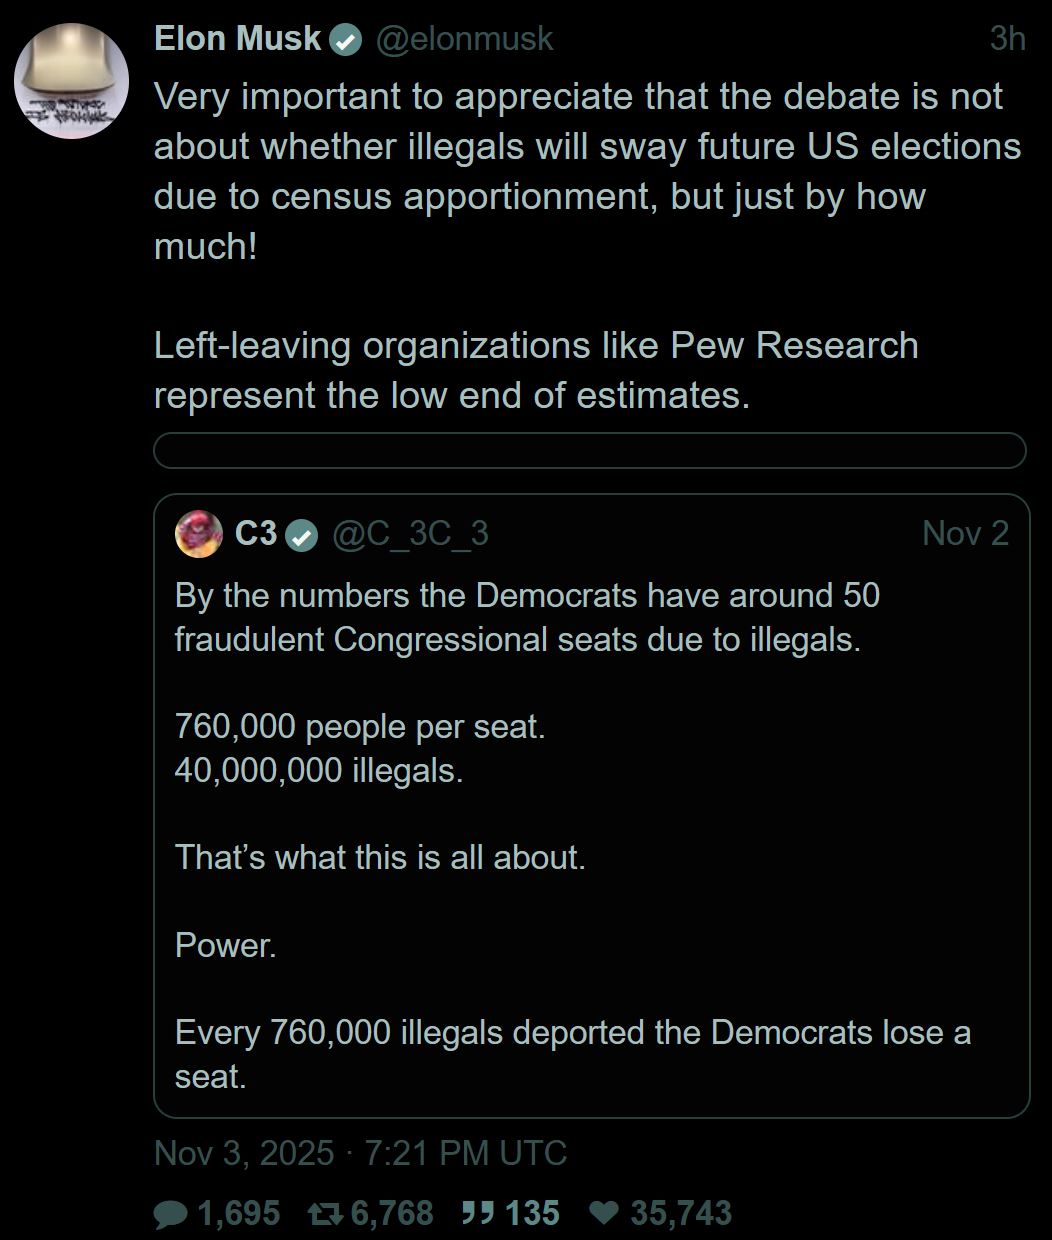Click the 6,768 retweet count

pyautogui.click(x=392, y=1214)
